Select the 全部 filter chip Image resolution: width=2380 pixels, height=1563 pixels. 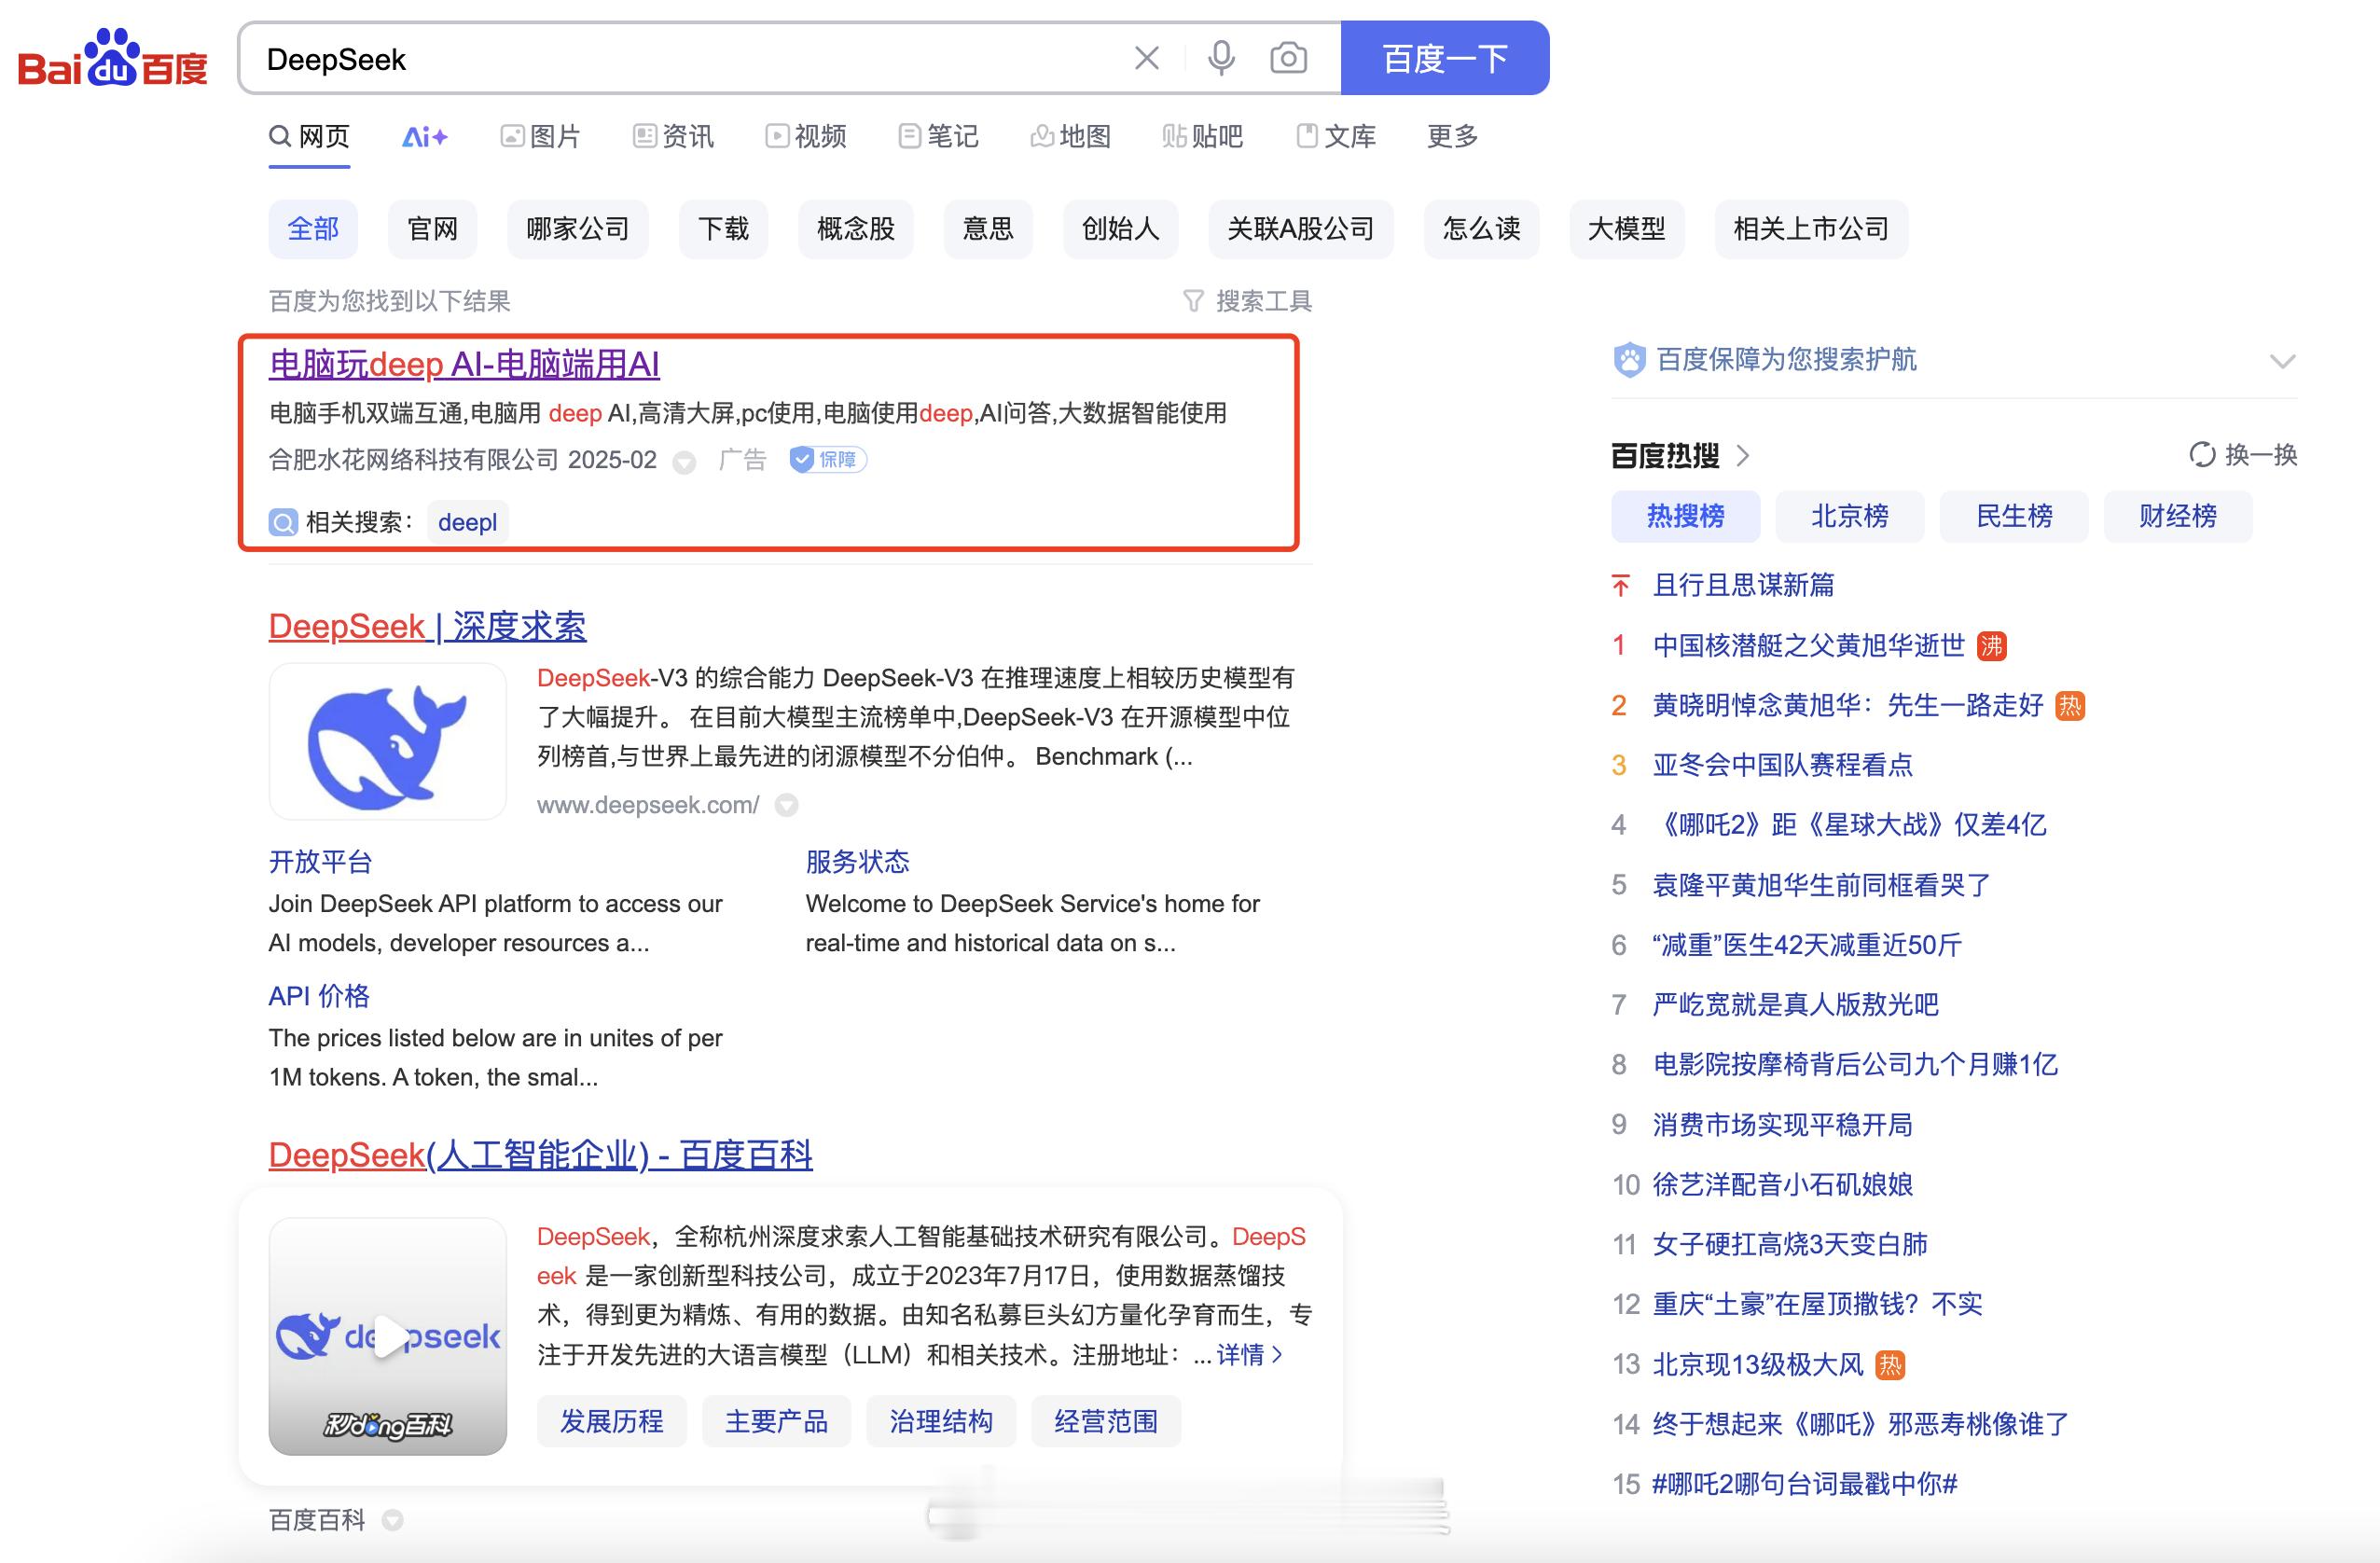point(313,229)
